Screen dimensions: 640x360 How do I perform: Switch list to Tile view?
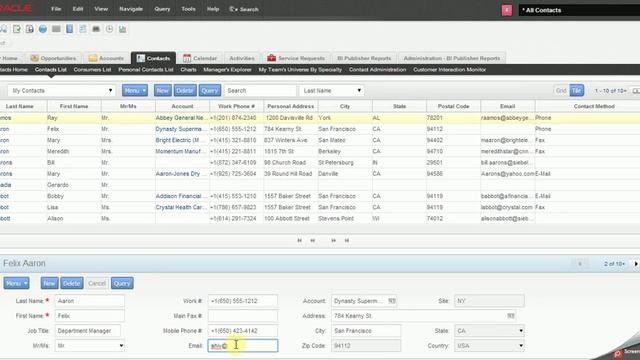tap(576, 91)
